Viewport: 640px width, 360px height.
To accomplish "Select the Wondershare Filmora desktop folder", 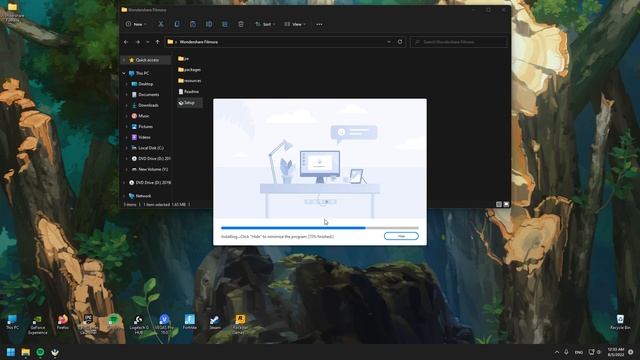I will coord(12,12).
